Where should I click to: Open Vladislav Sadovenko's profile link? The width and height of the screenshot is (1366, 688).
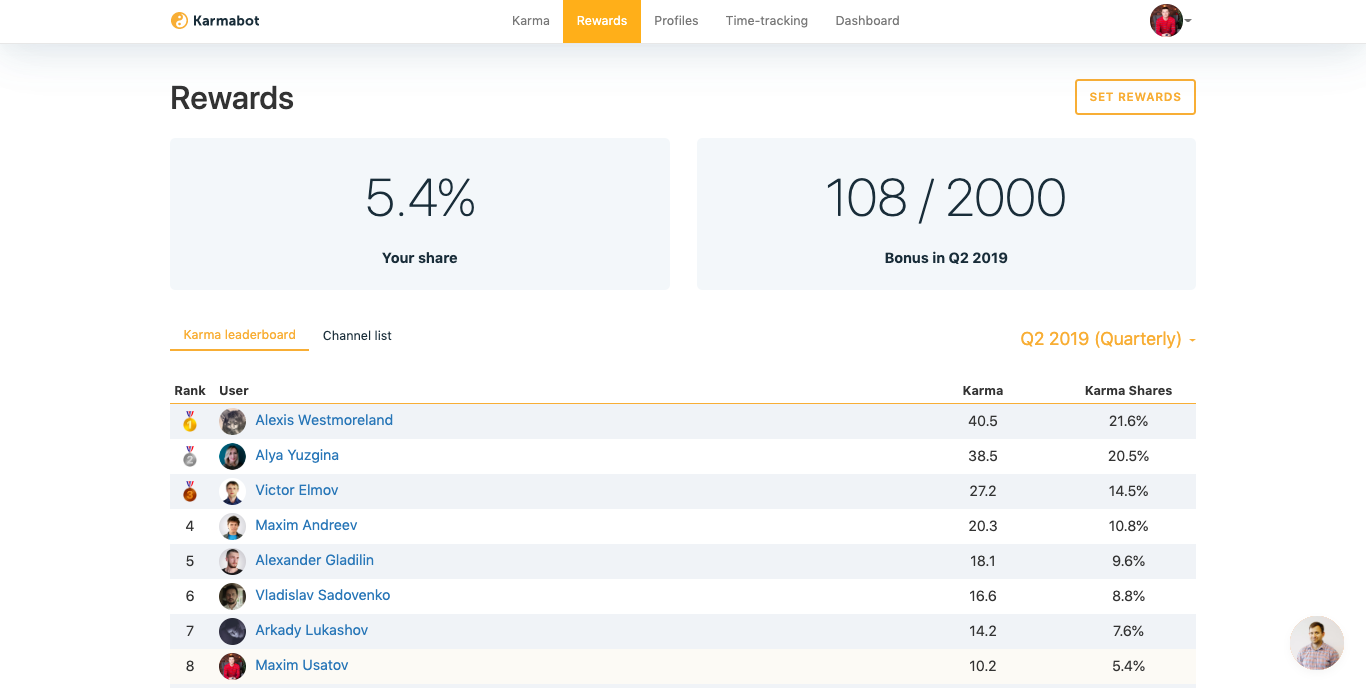[323, 595]
